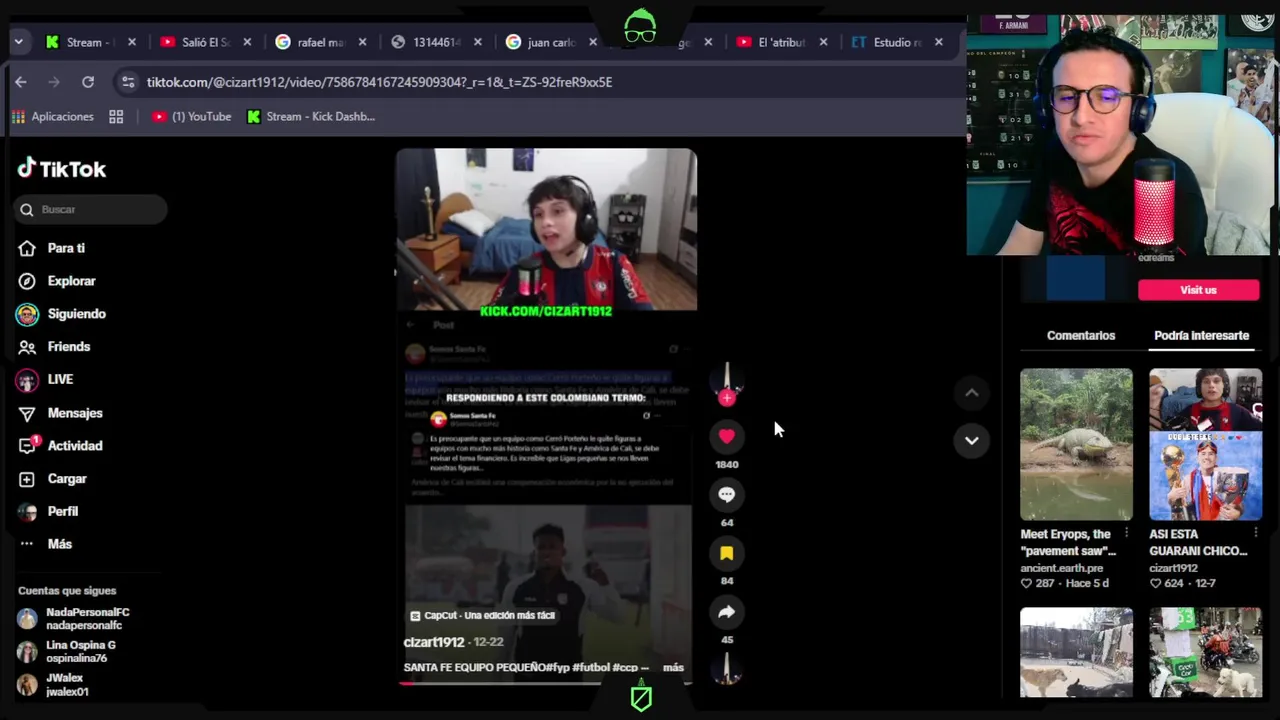Open the LIVE icon

27,380
